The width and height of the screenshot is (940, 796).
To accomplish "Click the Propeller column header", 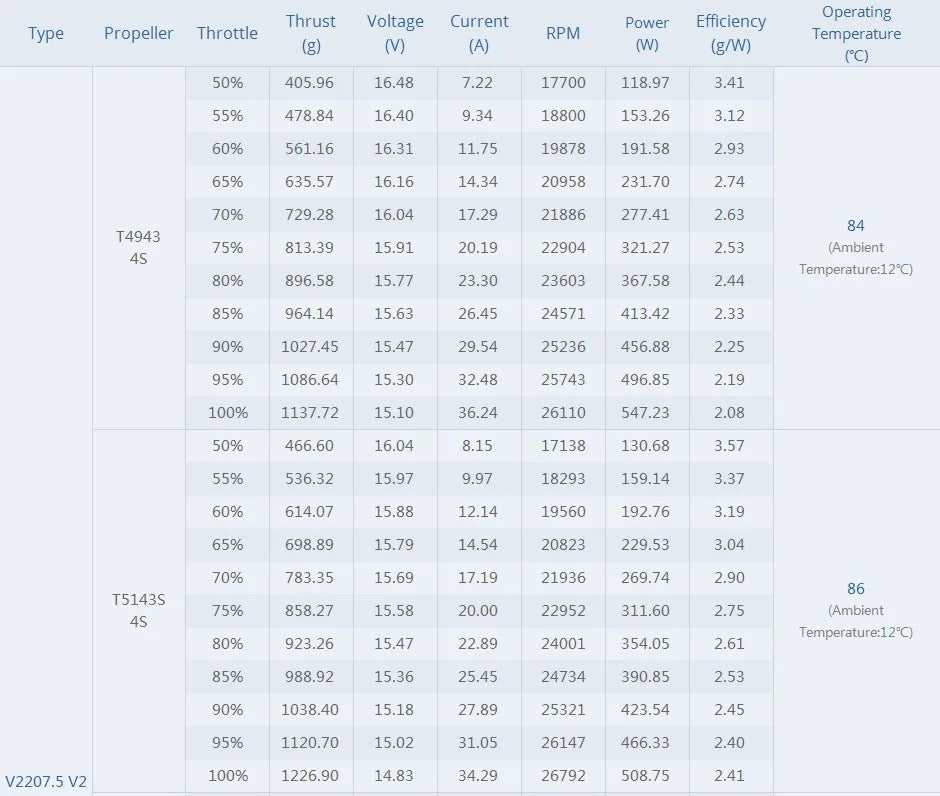I will pyautogui.click(x=138, y=33).
